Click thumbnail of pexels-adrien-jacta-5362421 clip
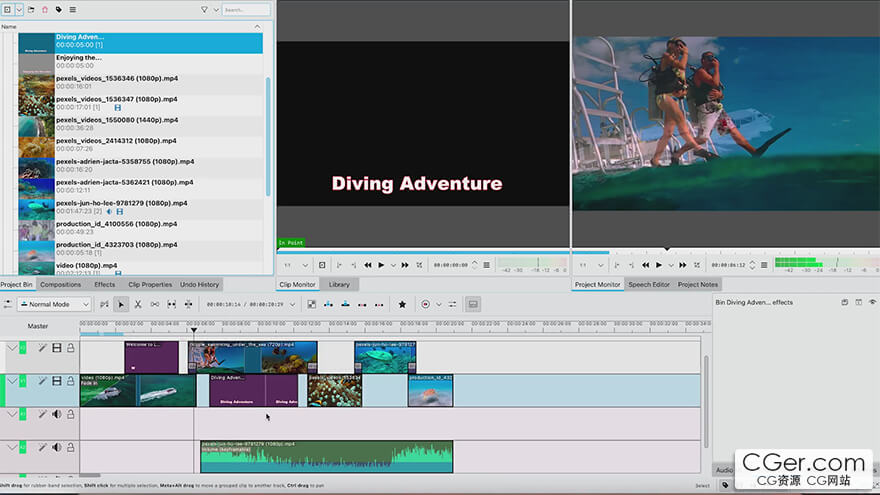The height and width of the screenshot is (495, 880). pos(36,189)
